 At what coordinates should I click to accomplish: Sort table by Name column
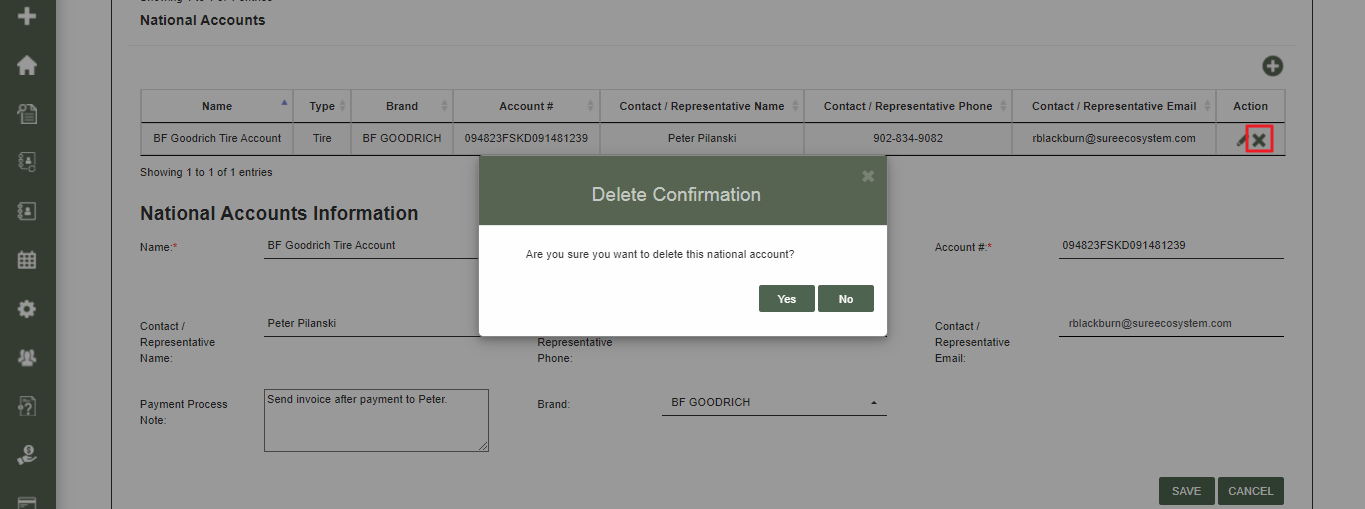(217, 106)
